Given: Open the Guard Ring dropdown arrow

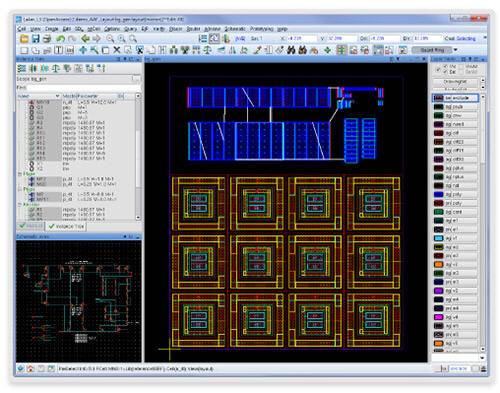Looking at the screenshot, I should point(455,50).
